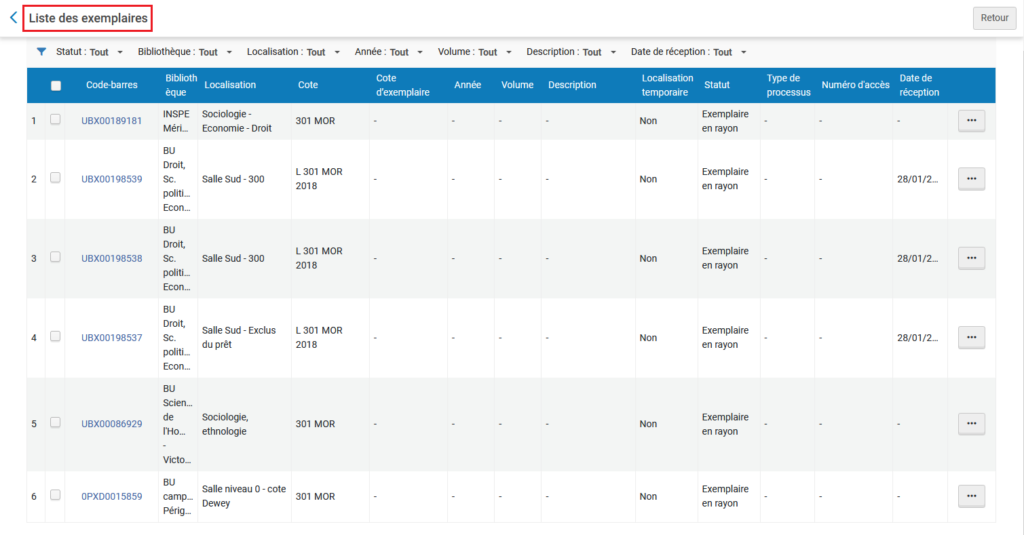1024x535 pixels.
Task: Click 'L 301 MOR 2018' cote in row 2
Action: click(319, 179)
